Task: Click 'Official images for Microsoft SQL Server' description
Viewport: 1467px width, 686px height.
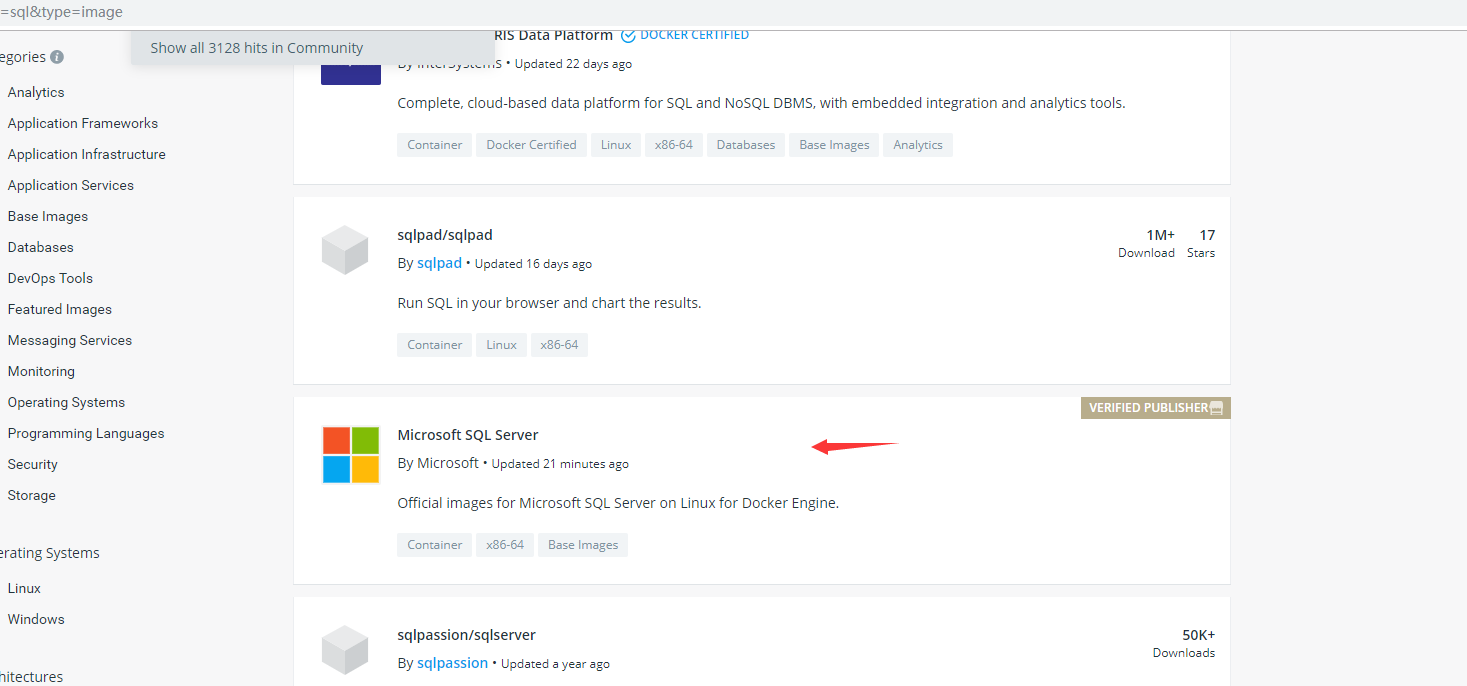Action: point(618,503)
